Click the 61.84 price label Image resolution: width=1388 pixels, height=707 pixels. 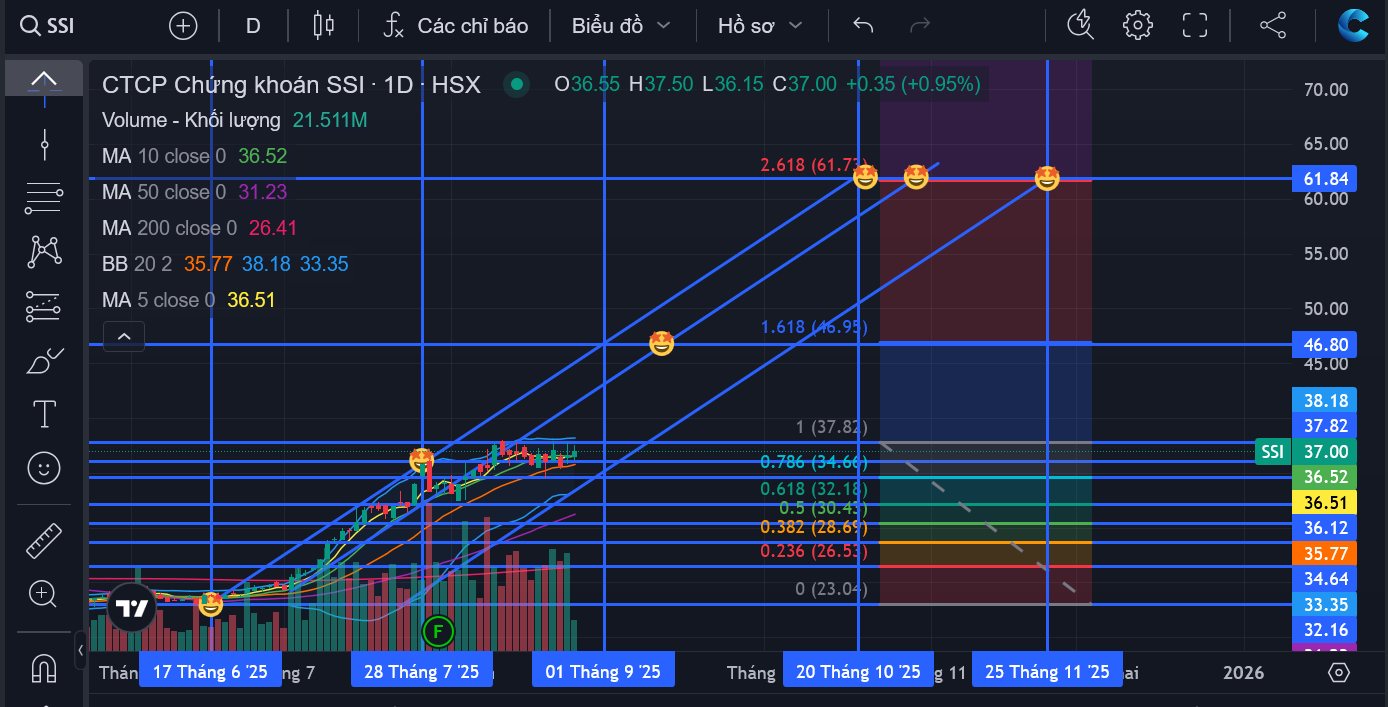click(x=1326, y=179)
